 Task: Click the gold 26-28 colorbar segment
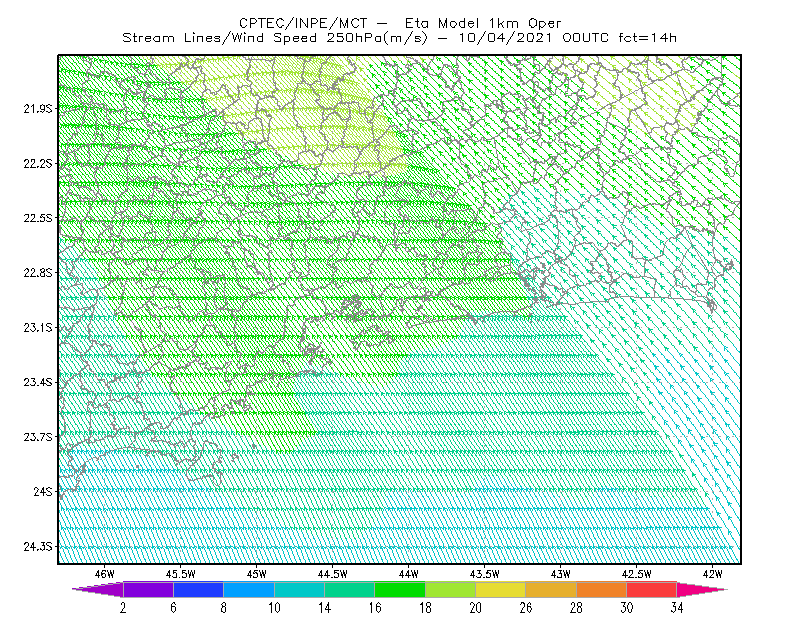click(551, 589)
